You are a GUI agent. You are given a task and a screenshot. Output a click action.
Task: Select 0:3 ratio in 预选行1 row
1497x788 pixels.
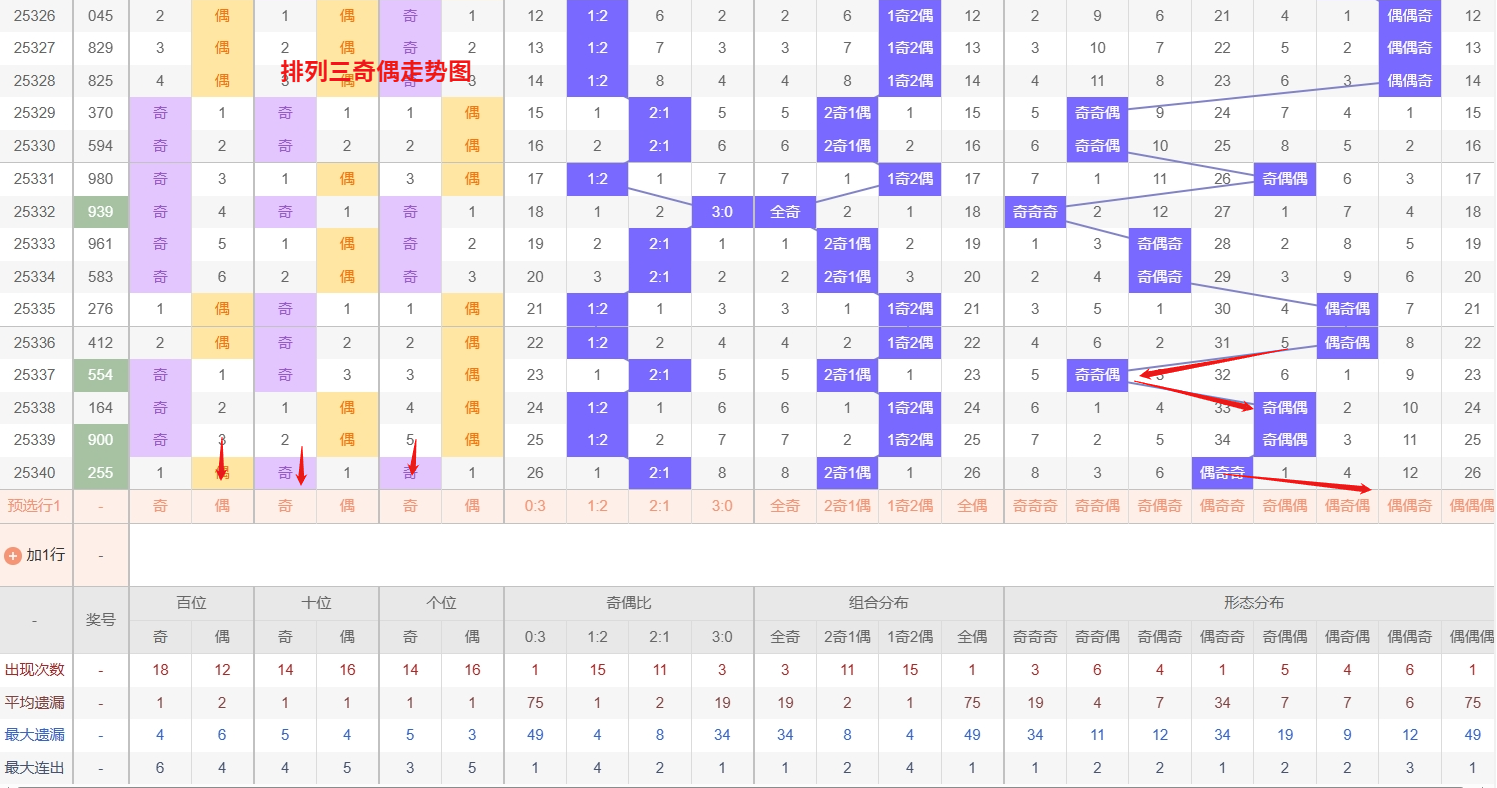(535, 506)
